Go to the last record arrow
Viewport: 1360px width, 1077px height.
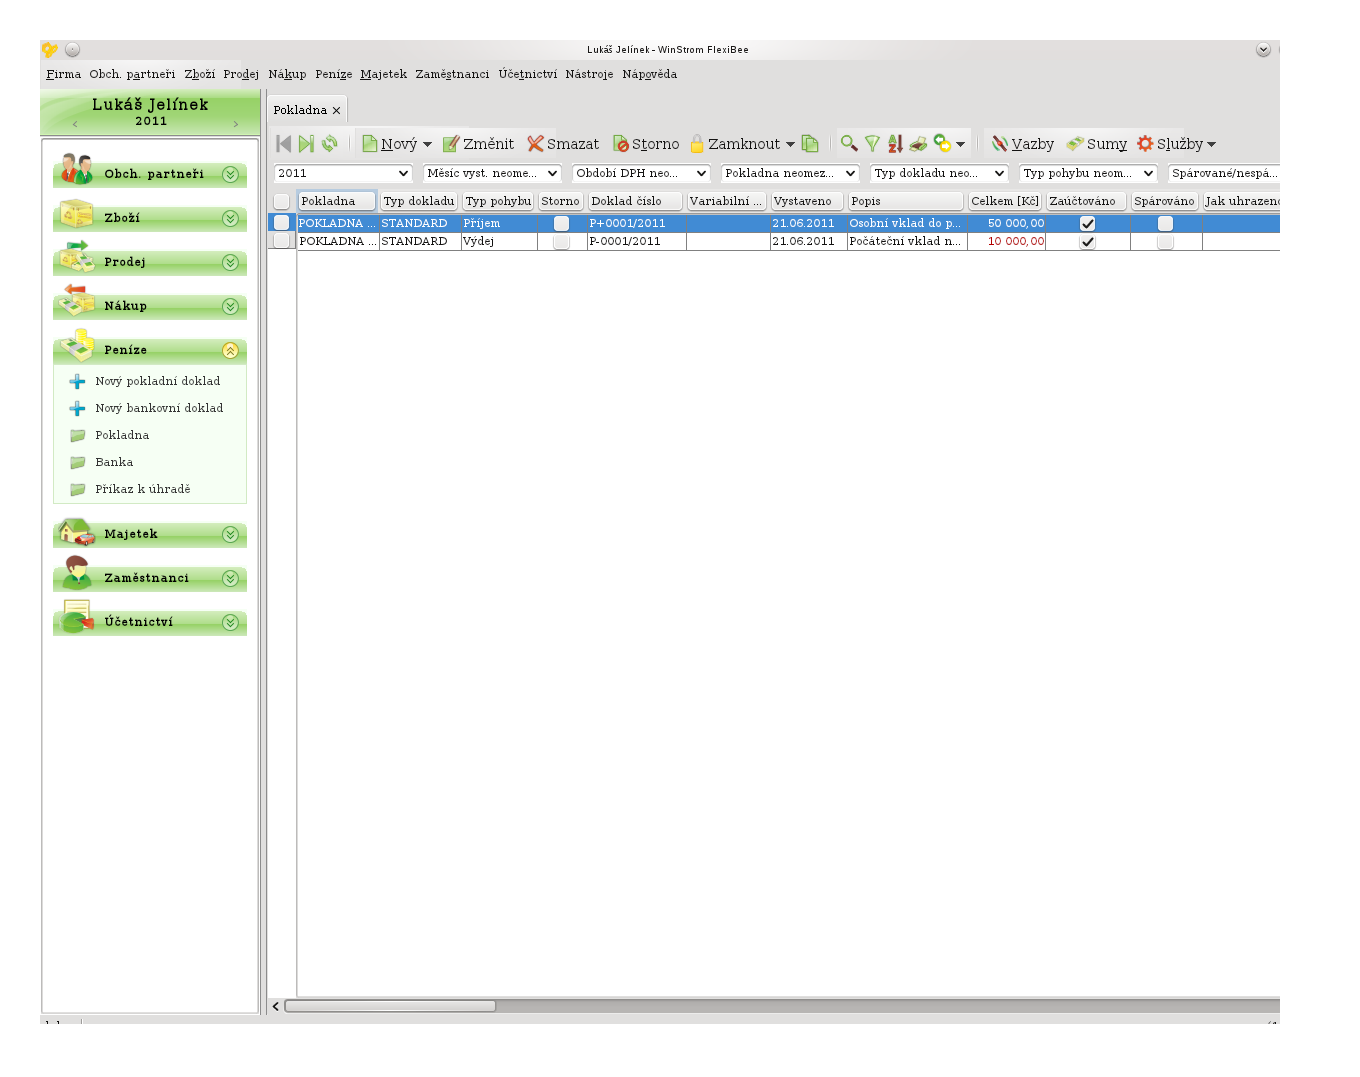pos(306,144)
